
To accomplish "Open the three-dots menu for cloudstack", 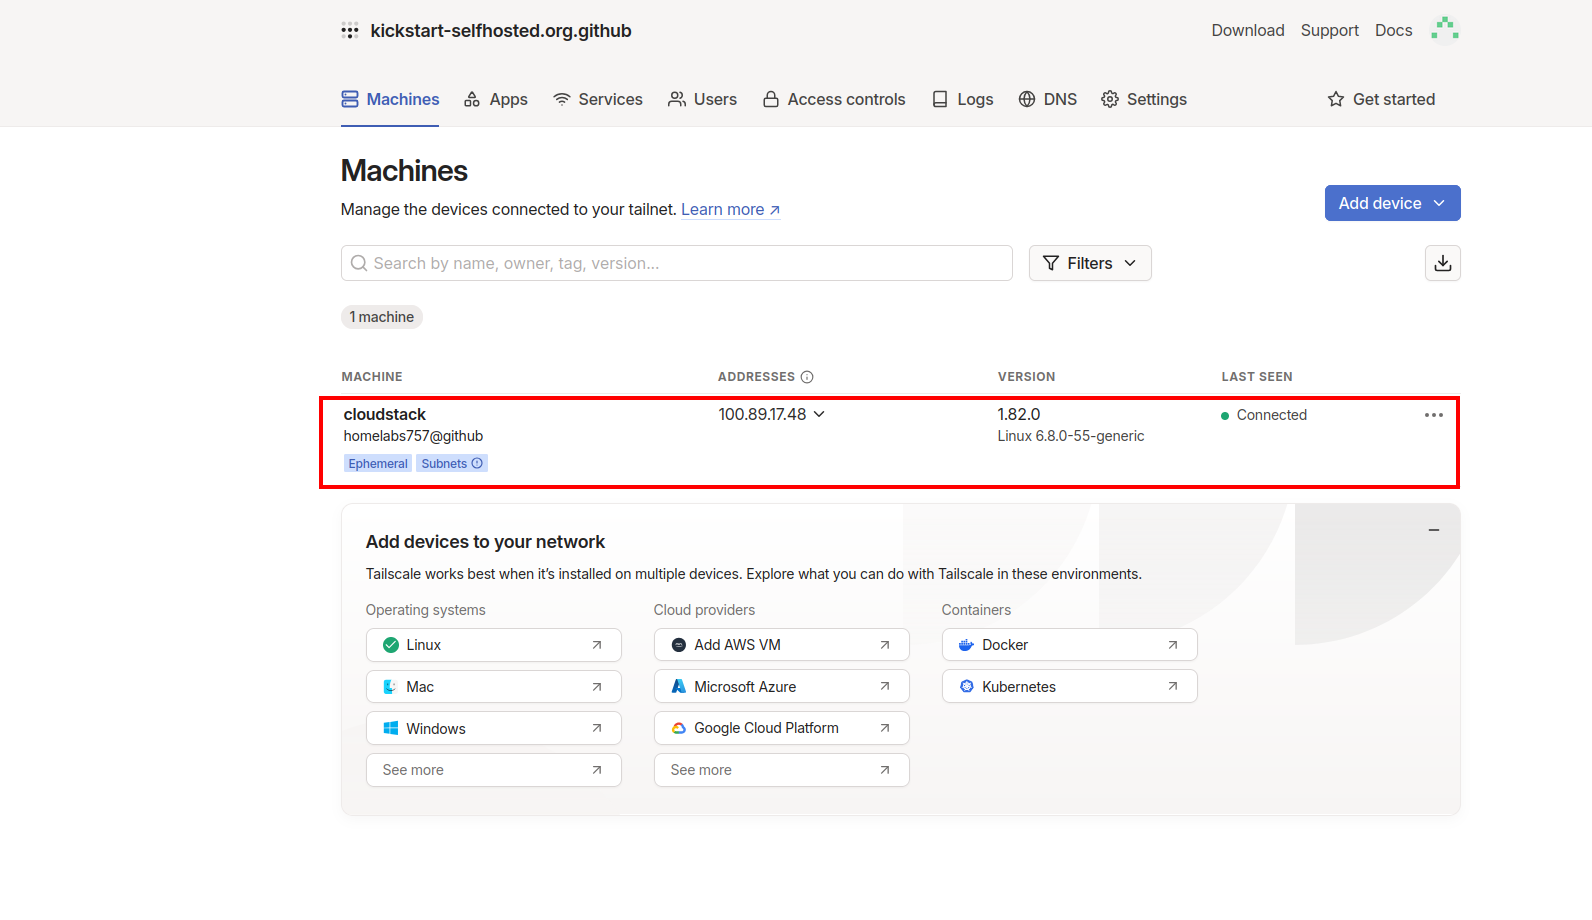I will pyautogui.click(x=1433, y=415).
